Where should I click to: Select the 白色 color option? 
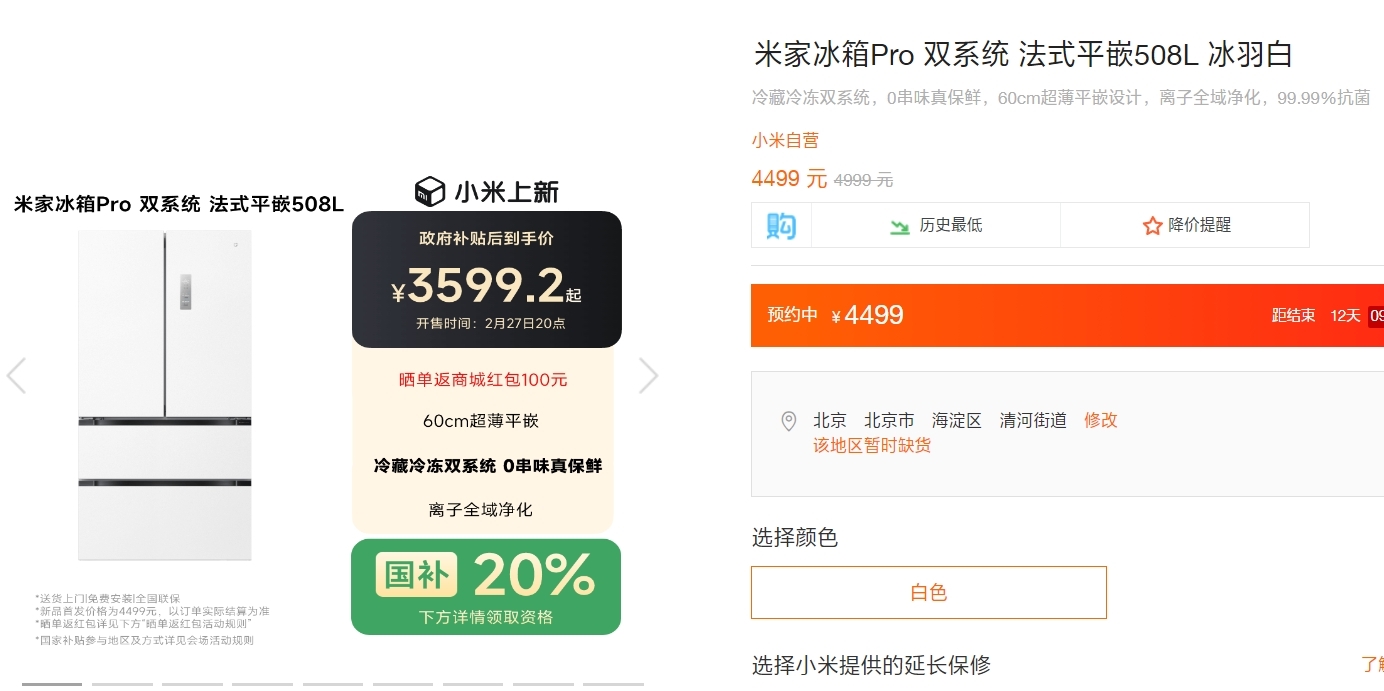[929, 593]
